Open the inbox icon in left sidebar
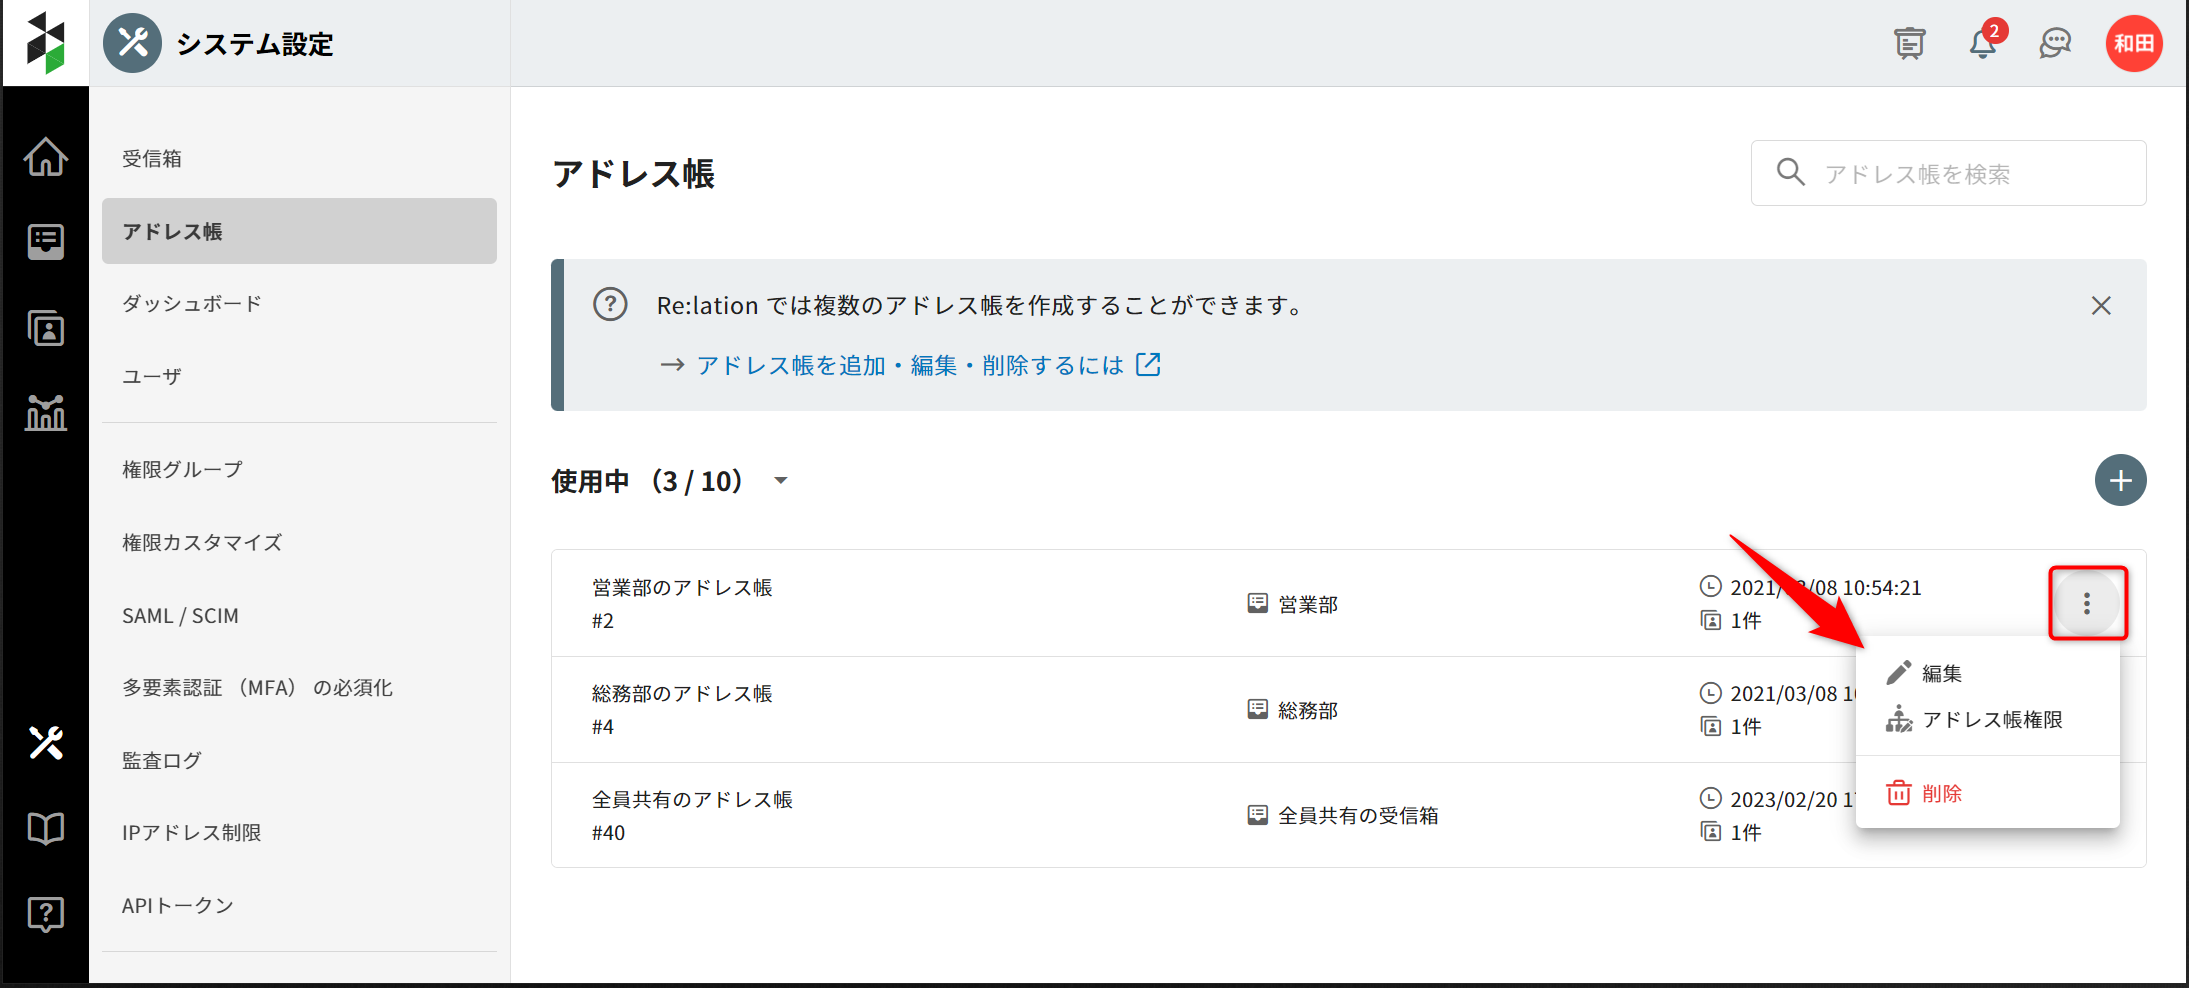 click(x=46, y=241)
